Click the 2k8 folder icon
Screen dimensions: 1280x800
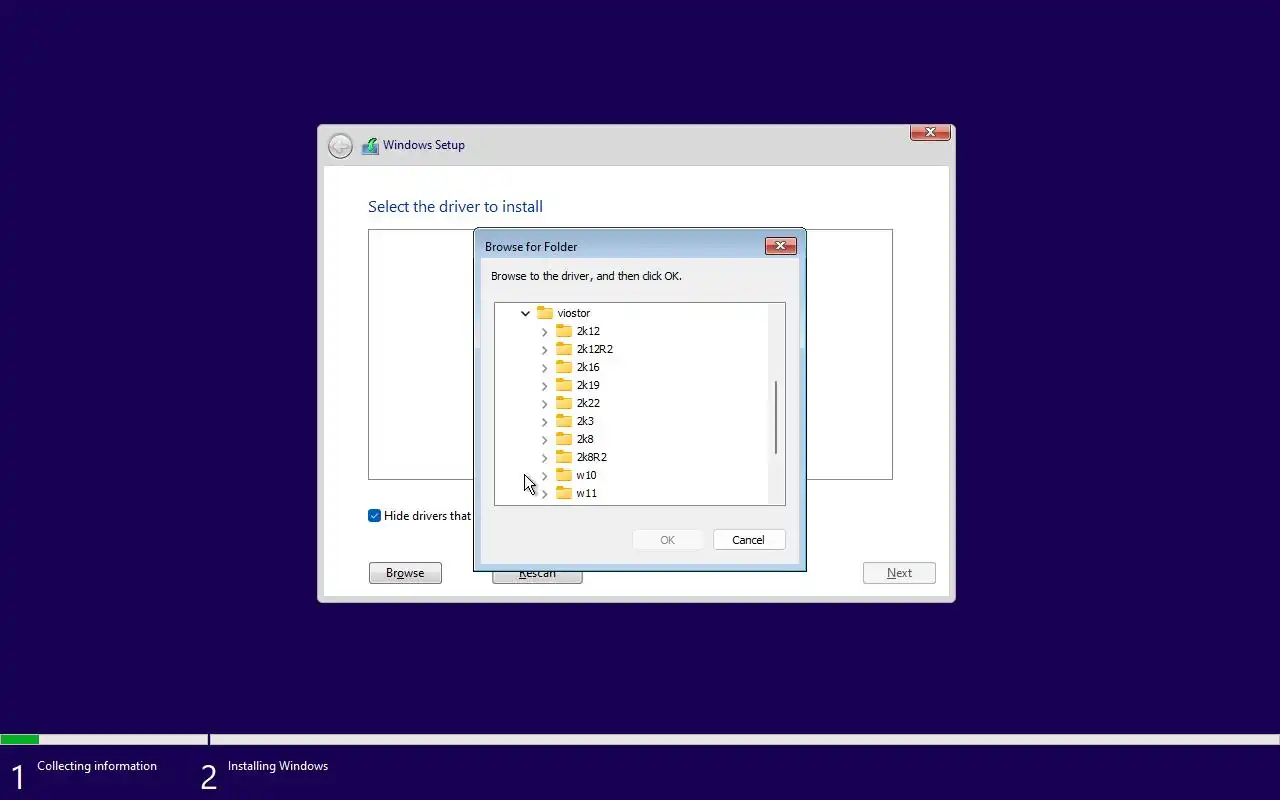click(564, 439)
